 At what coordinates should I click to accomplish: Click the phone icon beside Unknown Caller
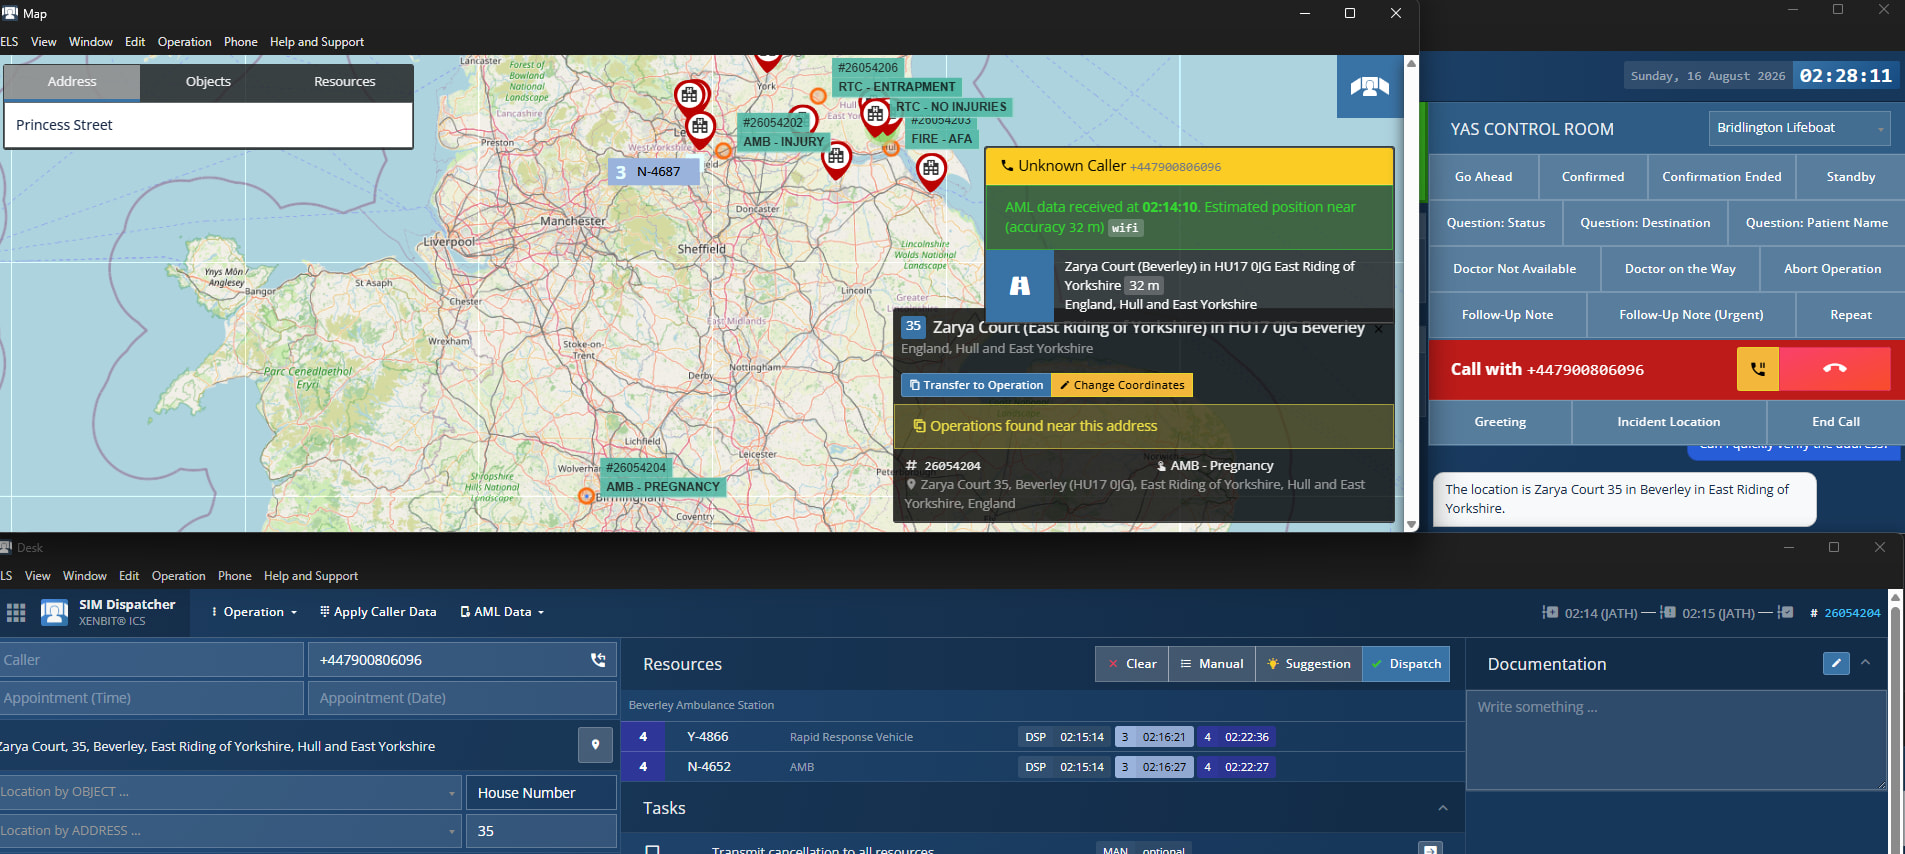(x=1007, y=166)
